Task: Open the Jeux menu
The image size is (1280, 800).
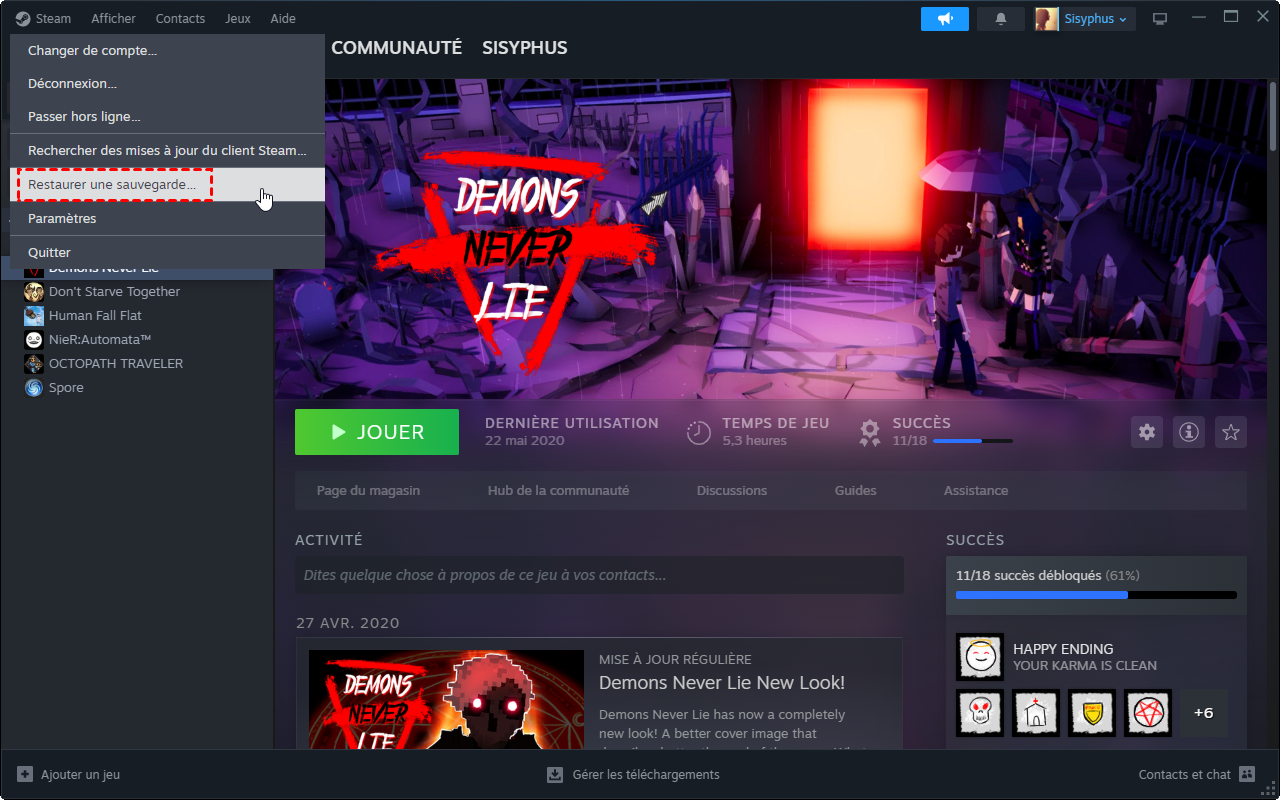Action: point(238,18)
